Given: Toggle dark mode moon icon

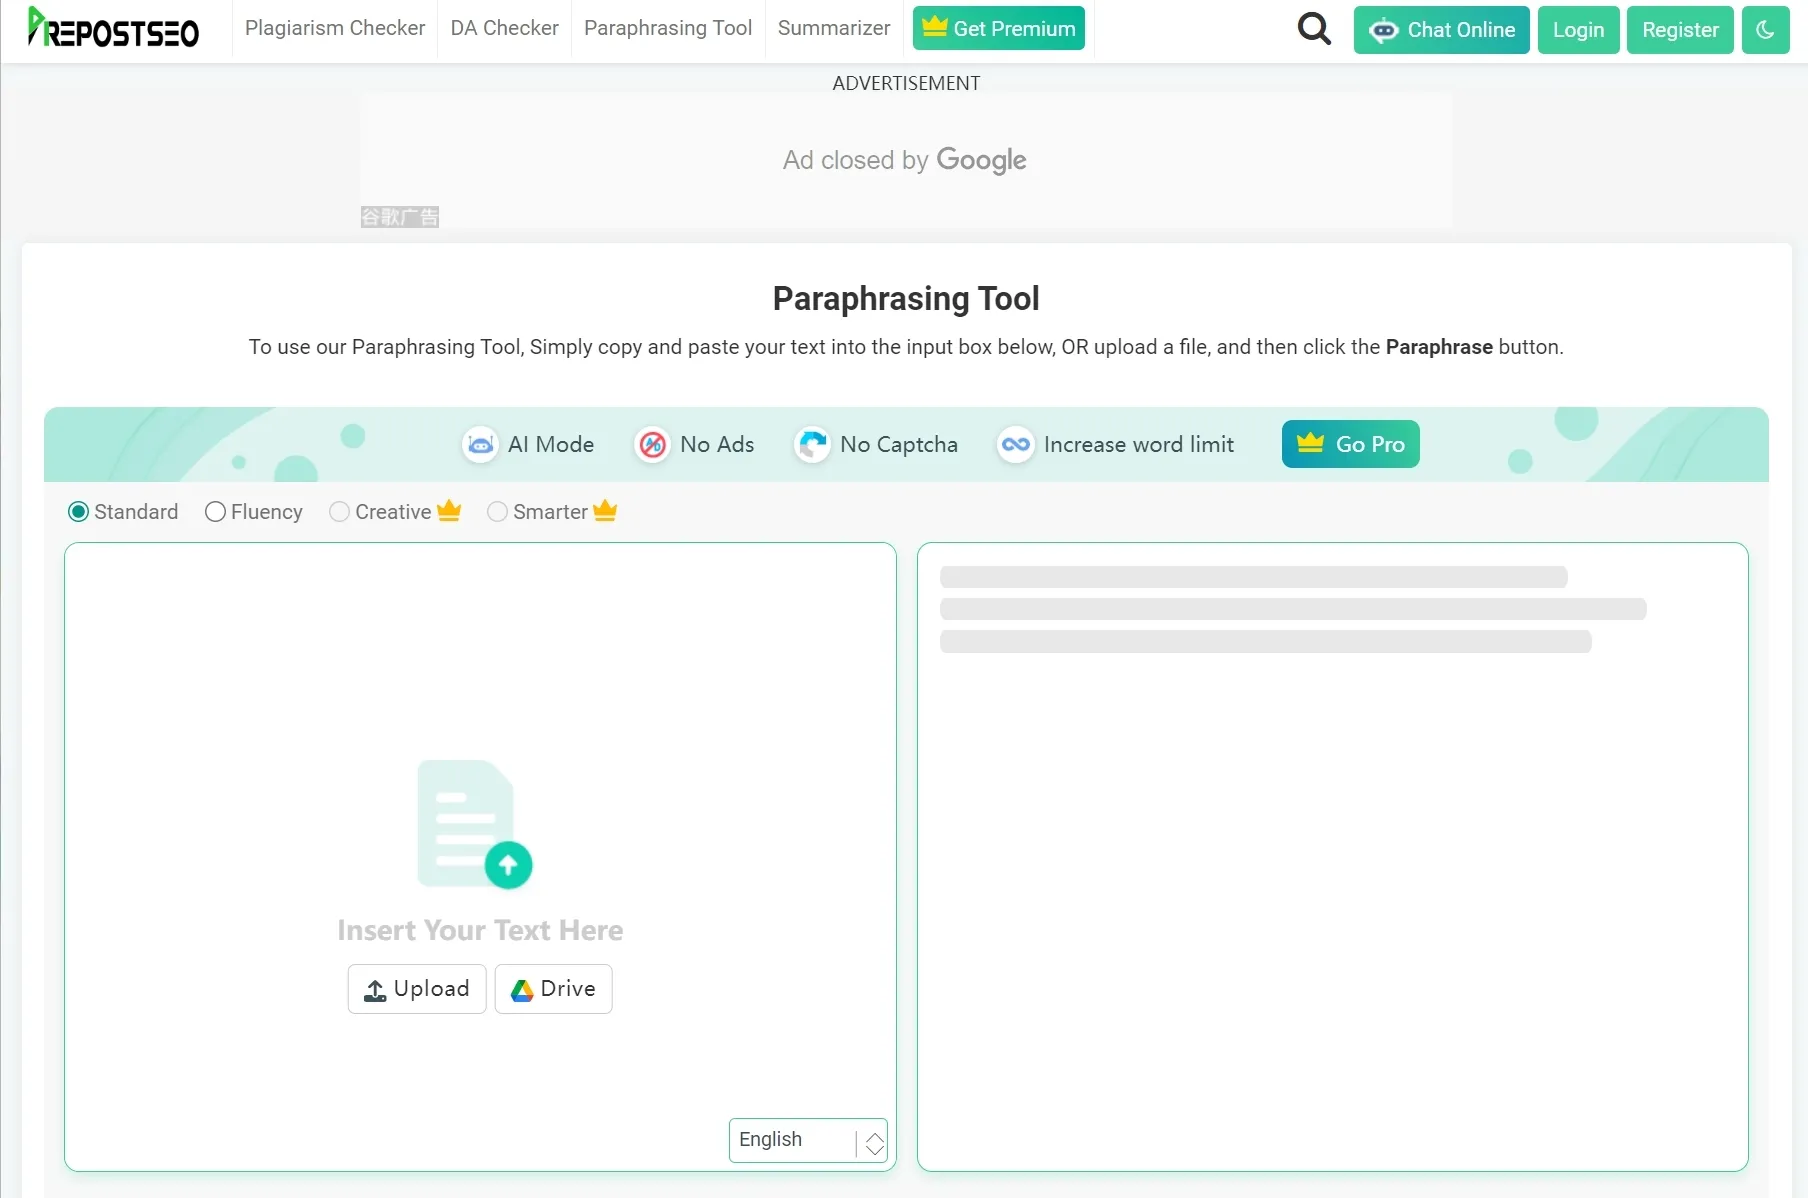Looking at the screenshot, I should click(1765, 30).
